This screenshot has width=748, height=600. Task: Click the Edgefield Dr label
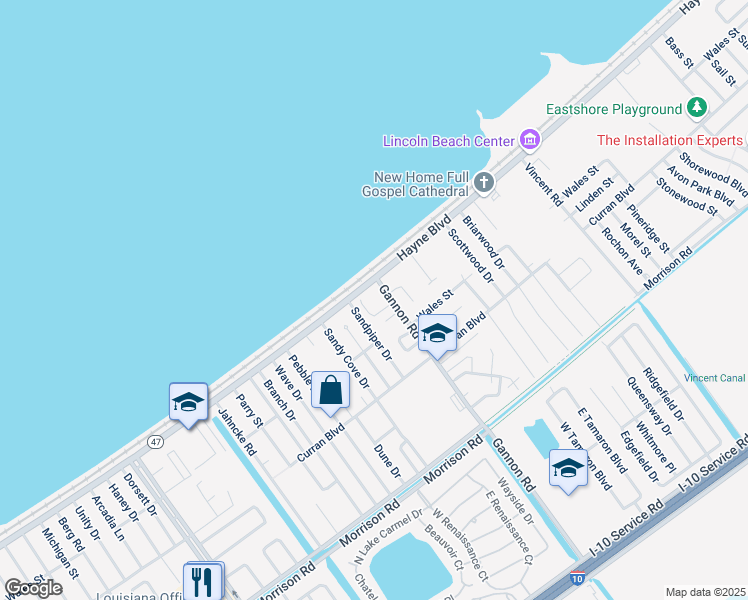(639, 456)
